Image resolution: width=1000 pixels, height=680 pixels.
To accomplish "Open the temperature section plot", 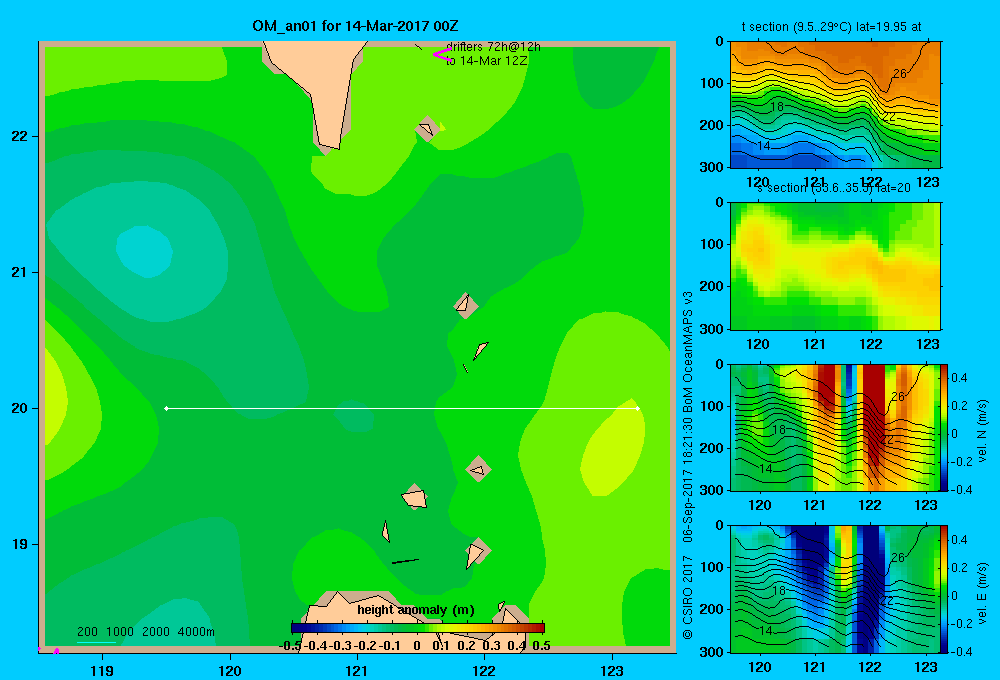I will 835,105.
